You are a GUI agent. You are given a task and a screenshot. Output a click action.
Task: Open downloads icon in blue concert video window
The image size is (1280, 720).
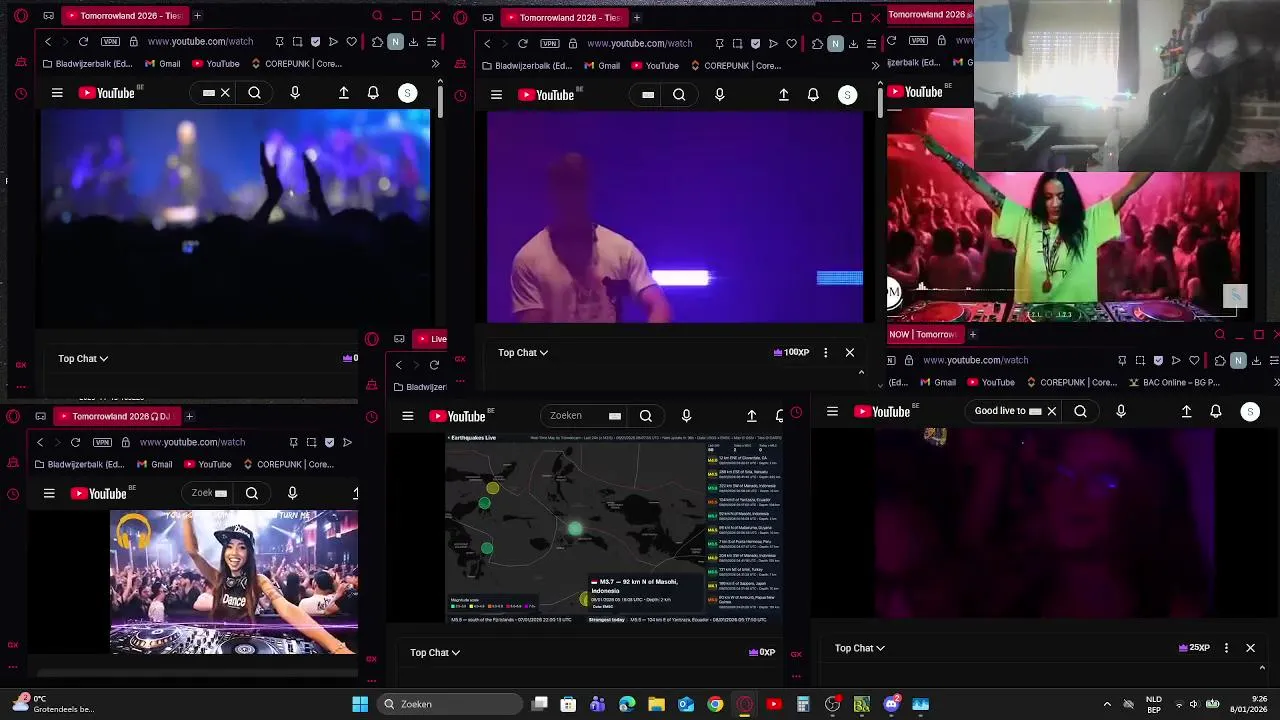413,42
